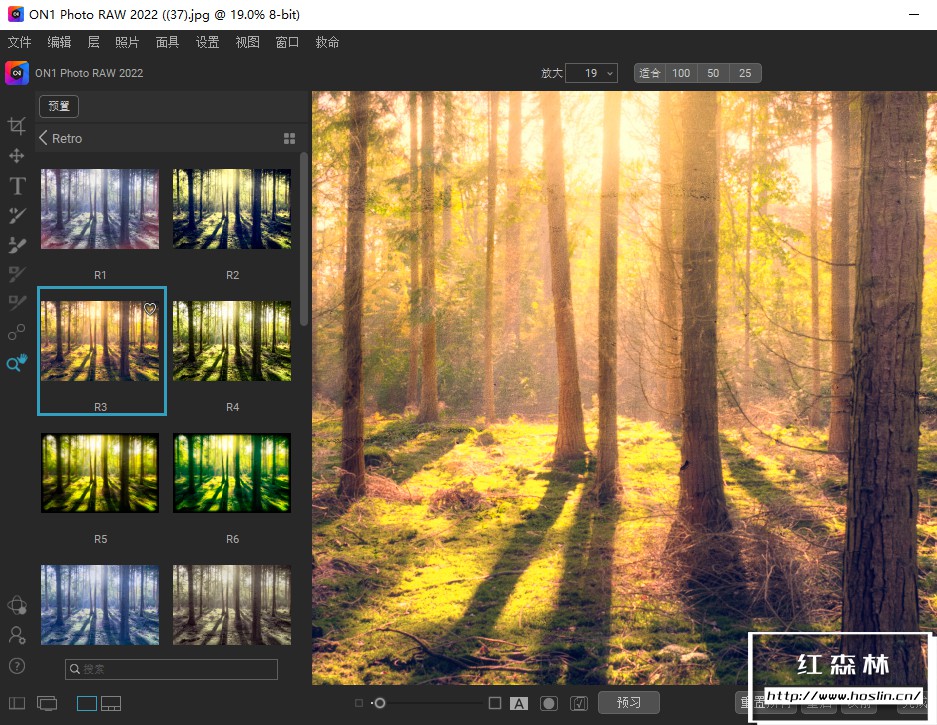937x725 pixels.
Task: Toggle favorite heart on R3 preset
Action: coord(150,310)
